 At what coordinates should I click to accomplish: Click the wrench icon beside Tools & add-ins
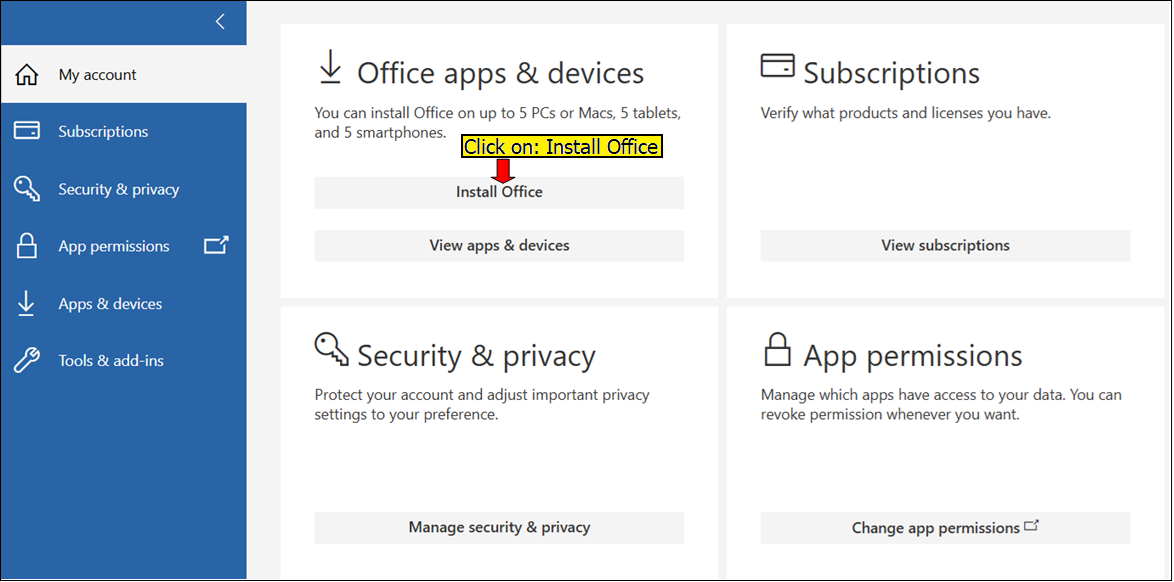pyautogui.click(x=27, y=360)
